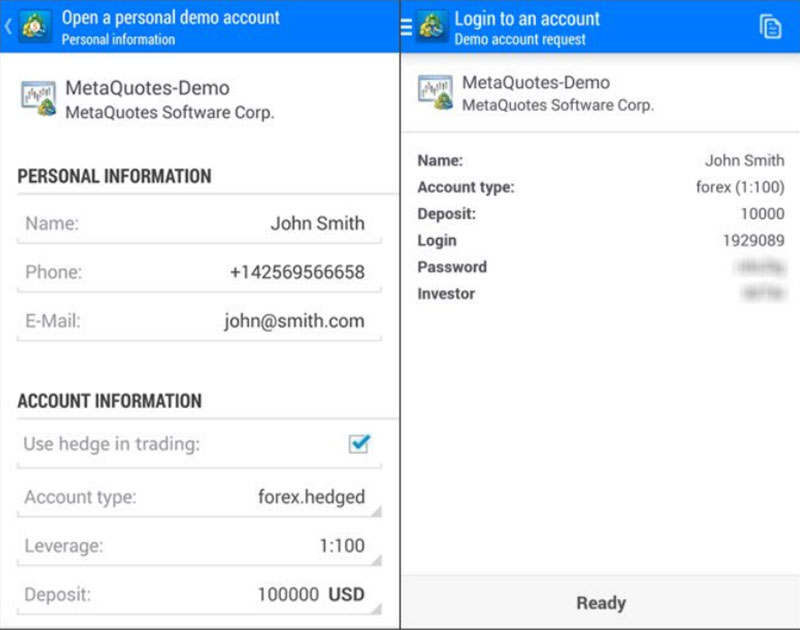The width and height of the screenshot is (800, 630).
Task: Tap the John Smith name on login screen
Action: pyautogui.click(x=745, y=161)
